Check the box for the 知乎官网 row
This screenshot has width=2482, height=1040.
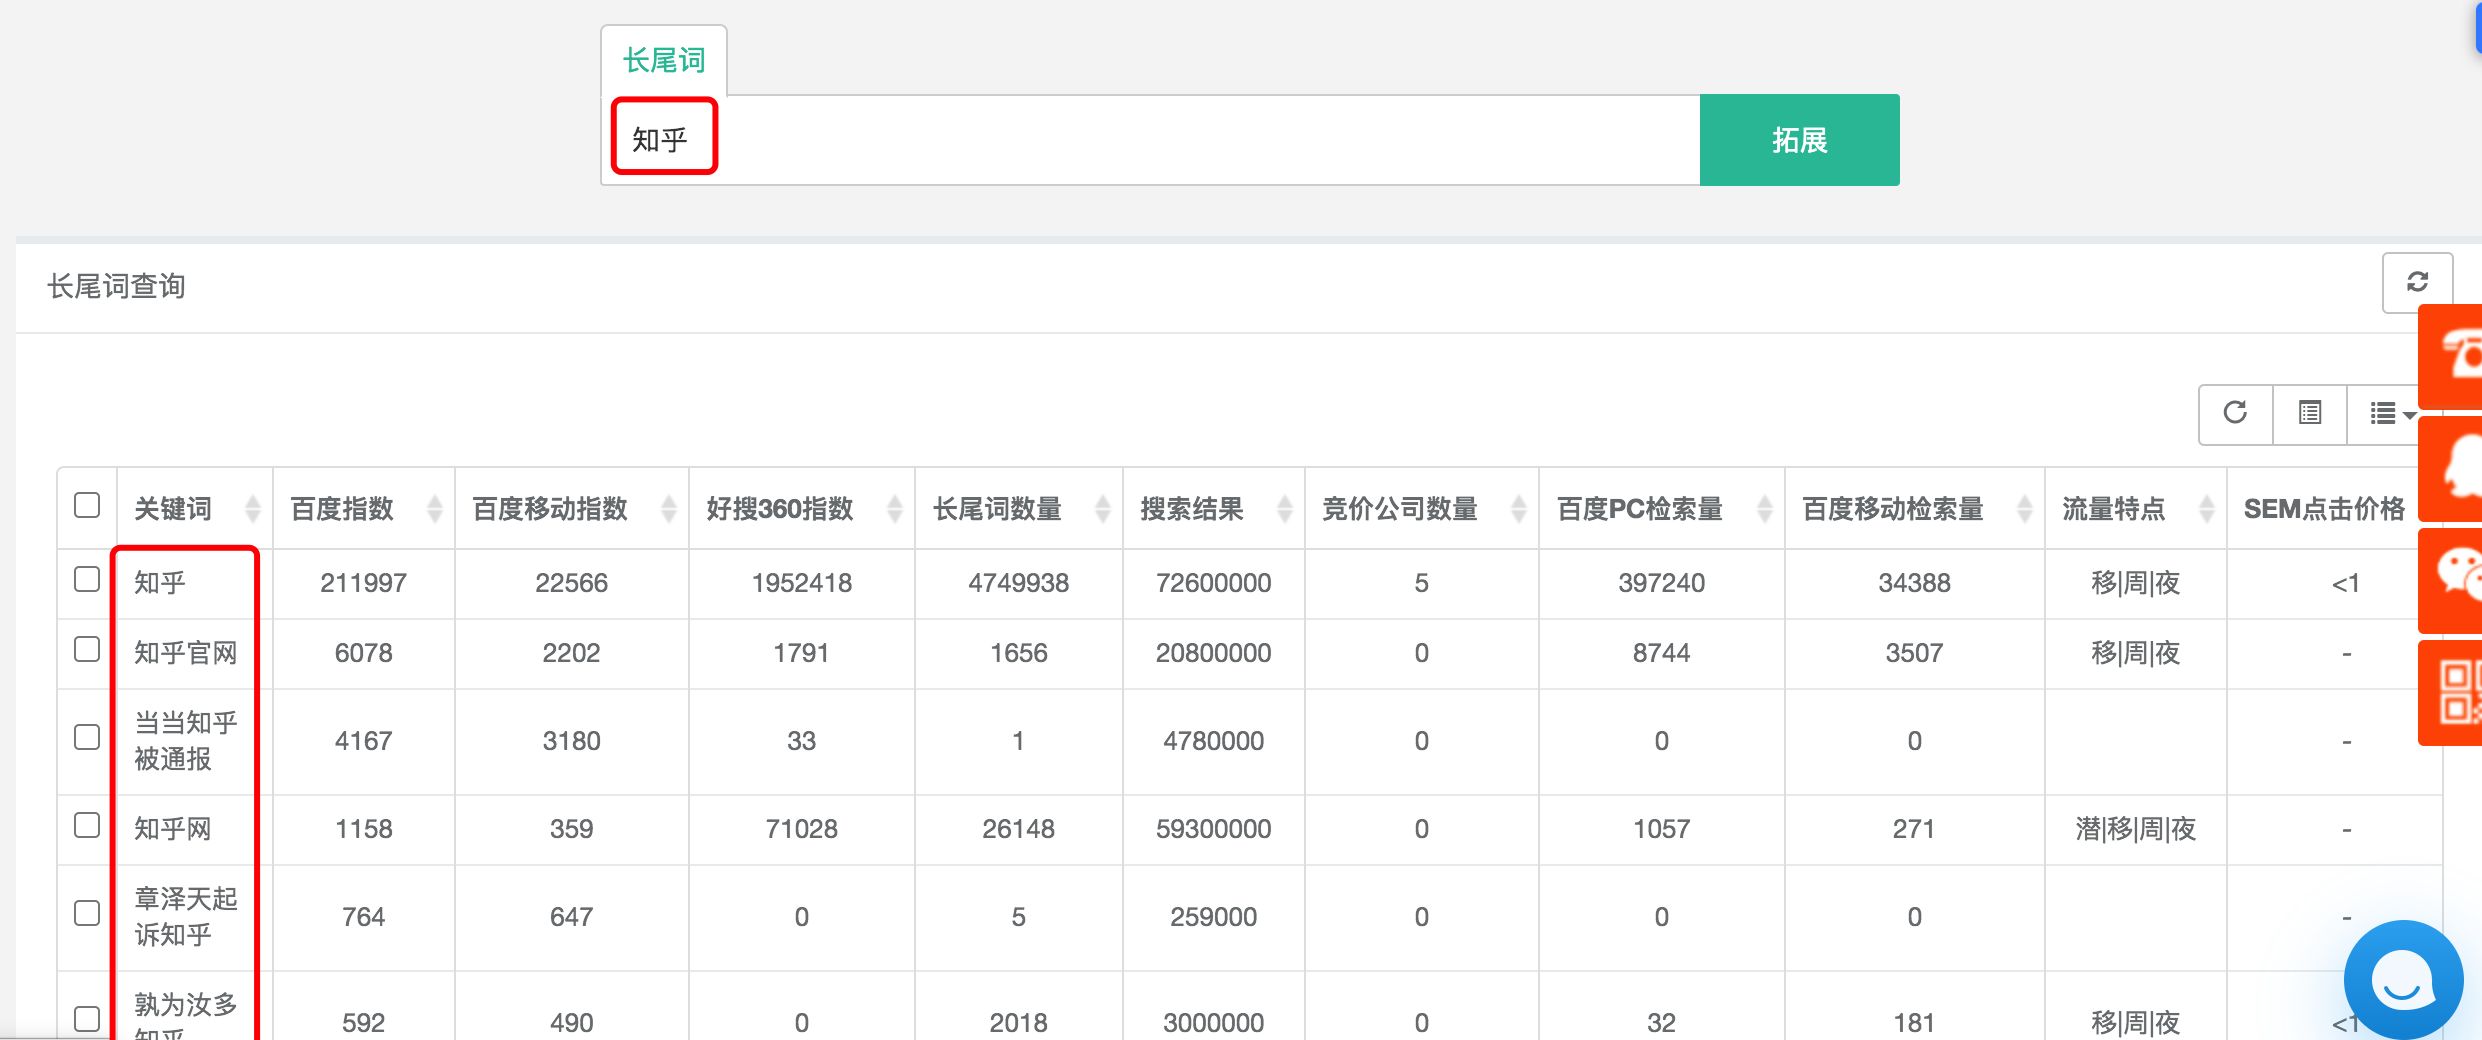click(x=87, y=649)
